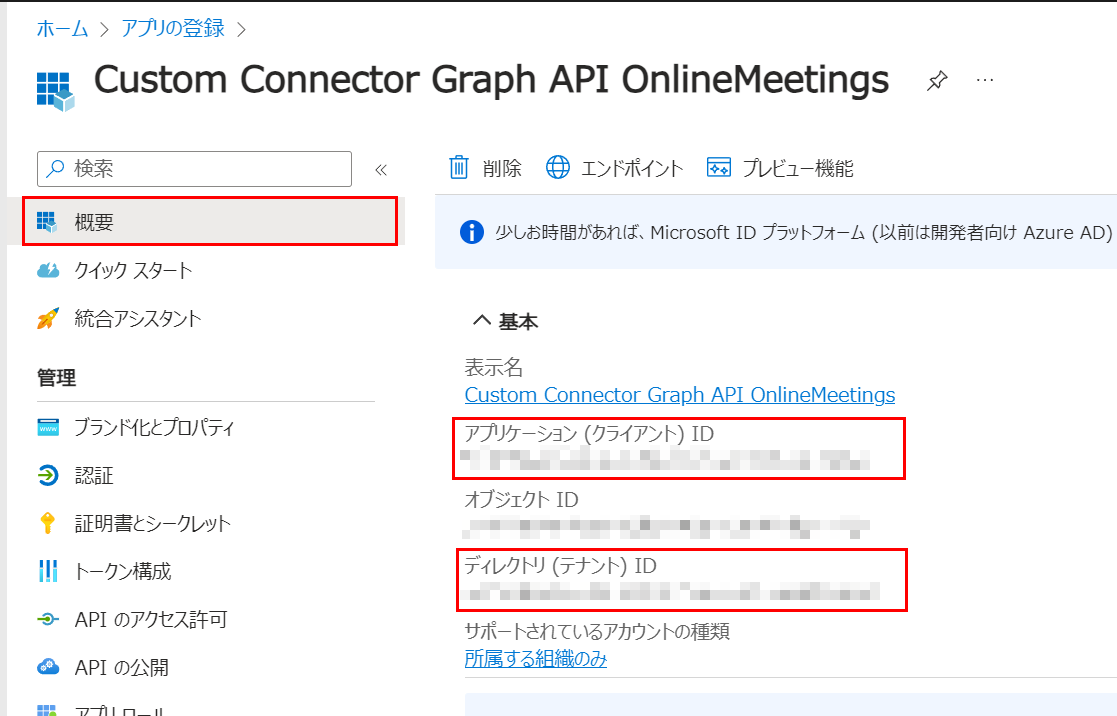The width and height of the screenshot is (1117, 716).
Task: Open the 所属する組織のみ link
Action: (x=536, y=658)
